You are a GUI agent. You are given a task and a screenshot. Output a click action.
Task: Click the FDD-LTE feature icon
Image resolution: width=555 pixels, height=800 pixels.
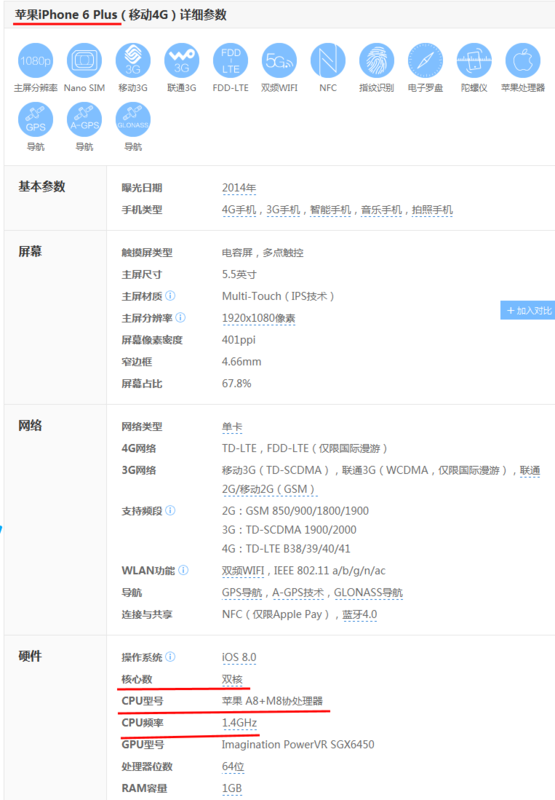tap(231, 61)
